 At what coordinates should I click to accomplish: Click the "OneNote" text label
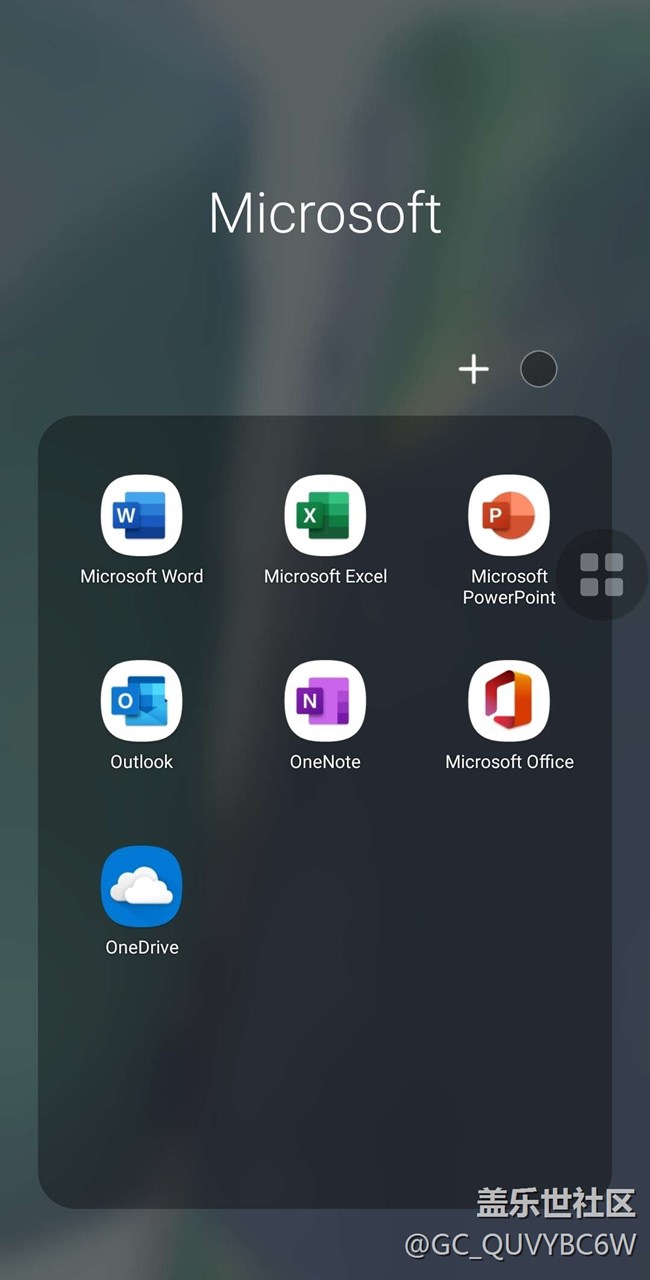[x=325, y=762]
